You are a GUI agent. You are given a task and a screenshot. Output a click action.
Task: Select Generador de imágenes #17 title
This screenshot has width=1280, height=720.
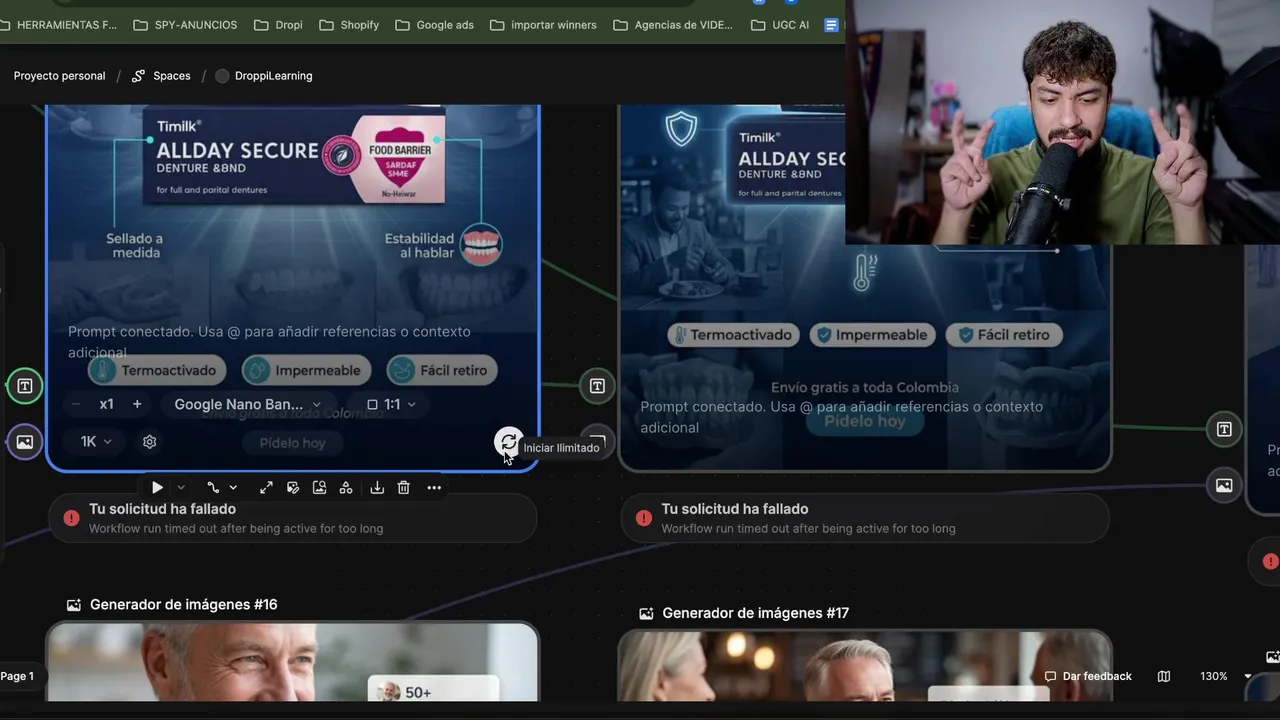[756, 613]
